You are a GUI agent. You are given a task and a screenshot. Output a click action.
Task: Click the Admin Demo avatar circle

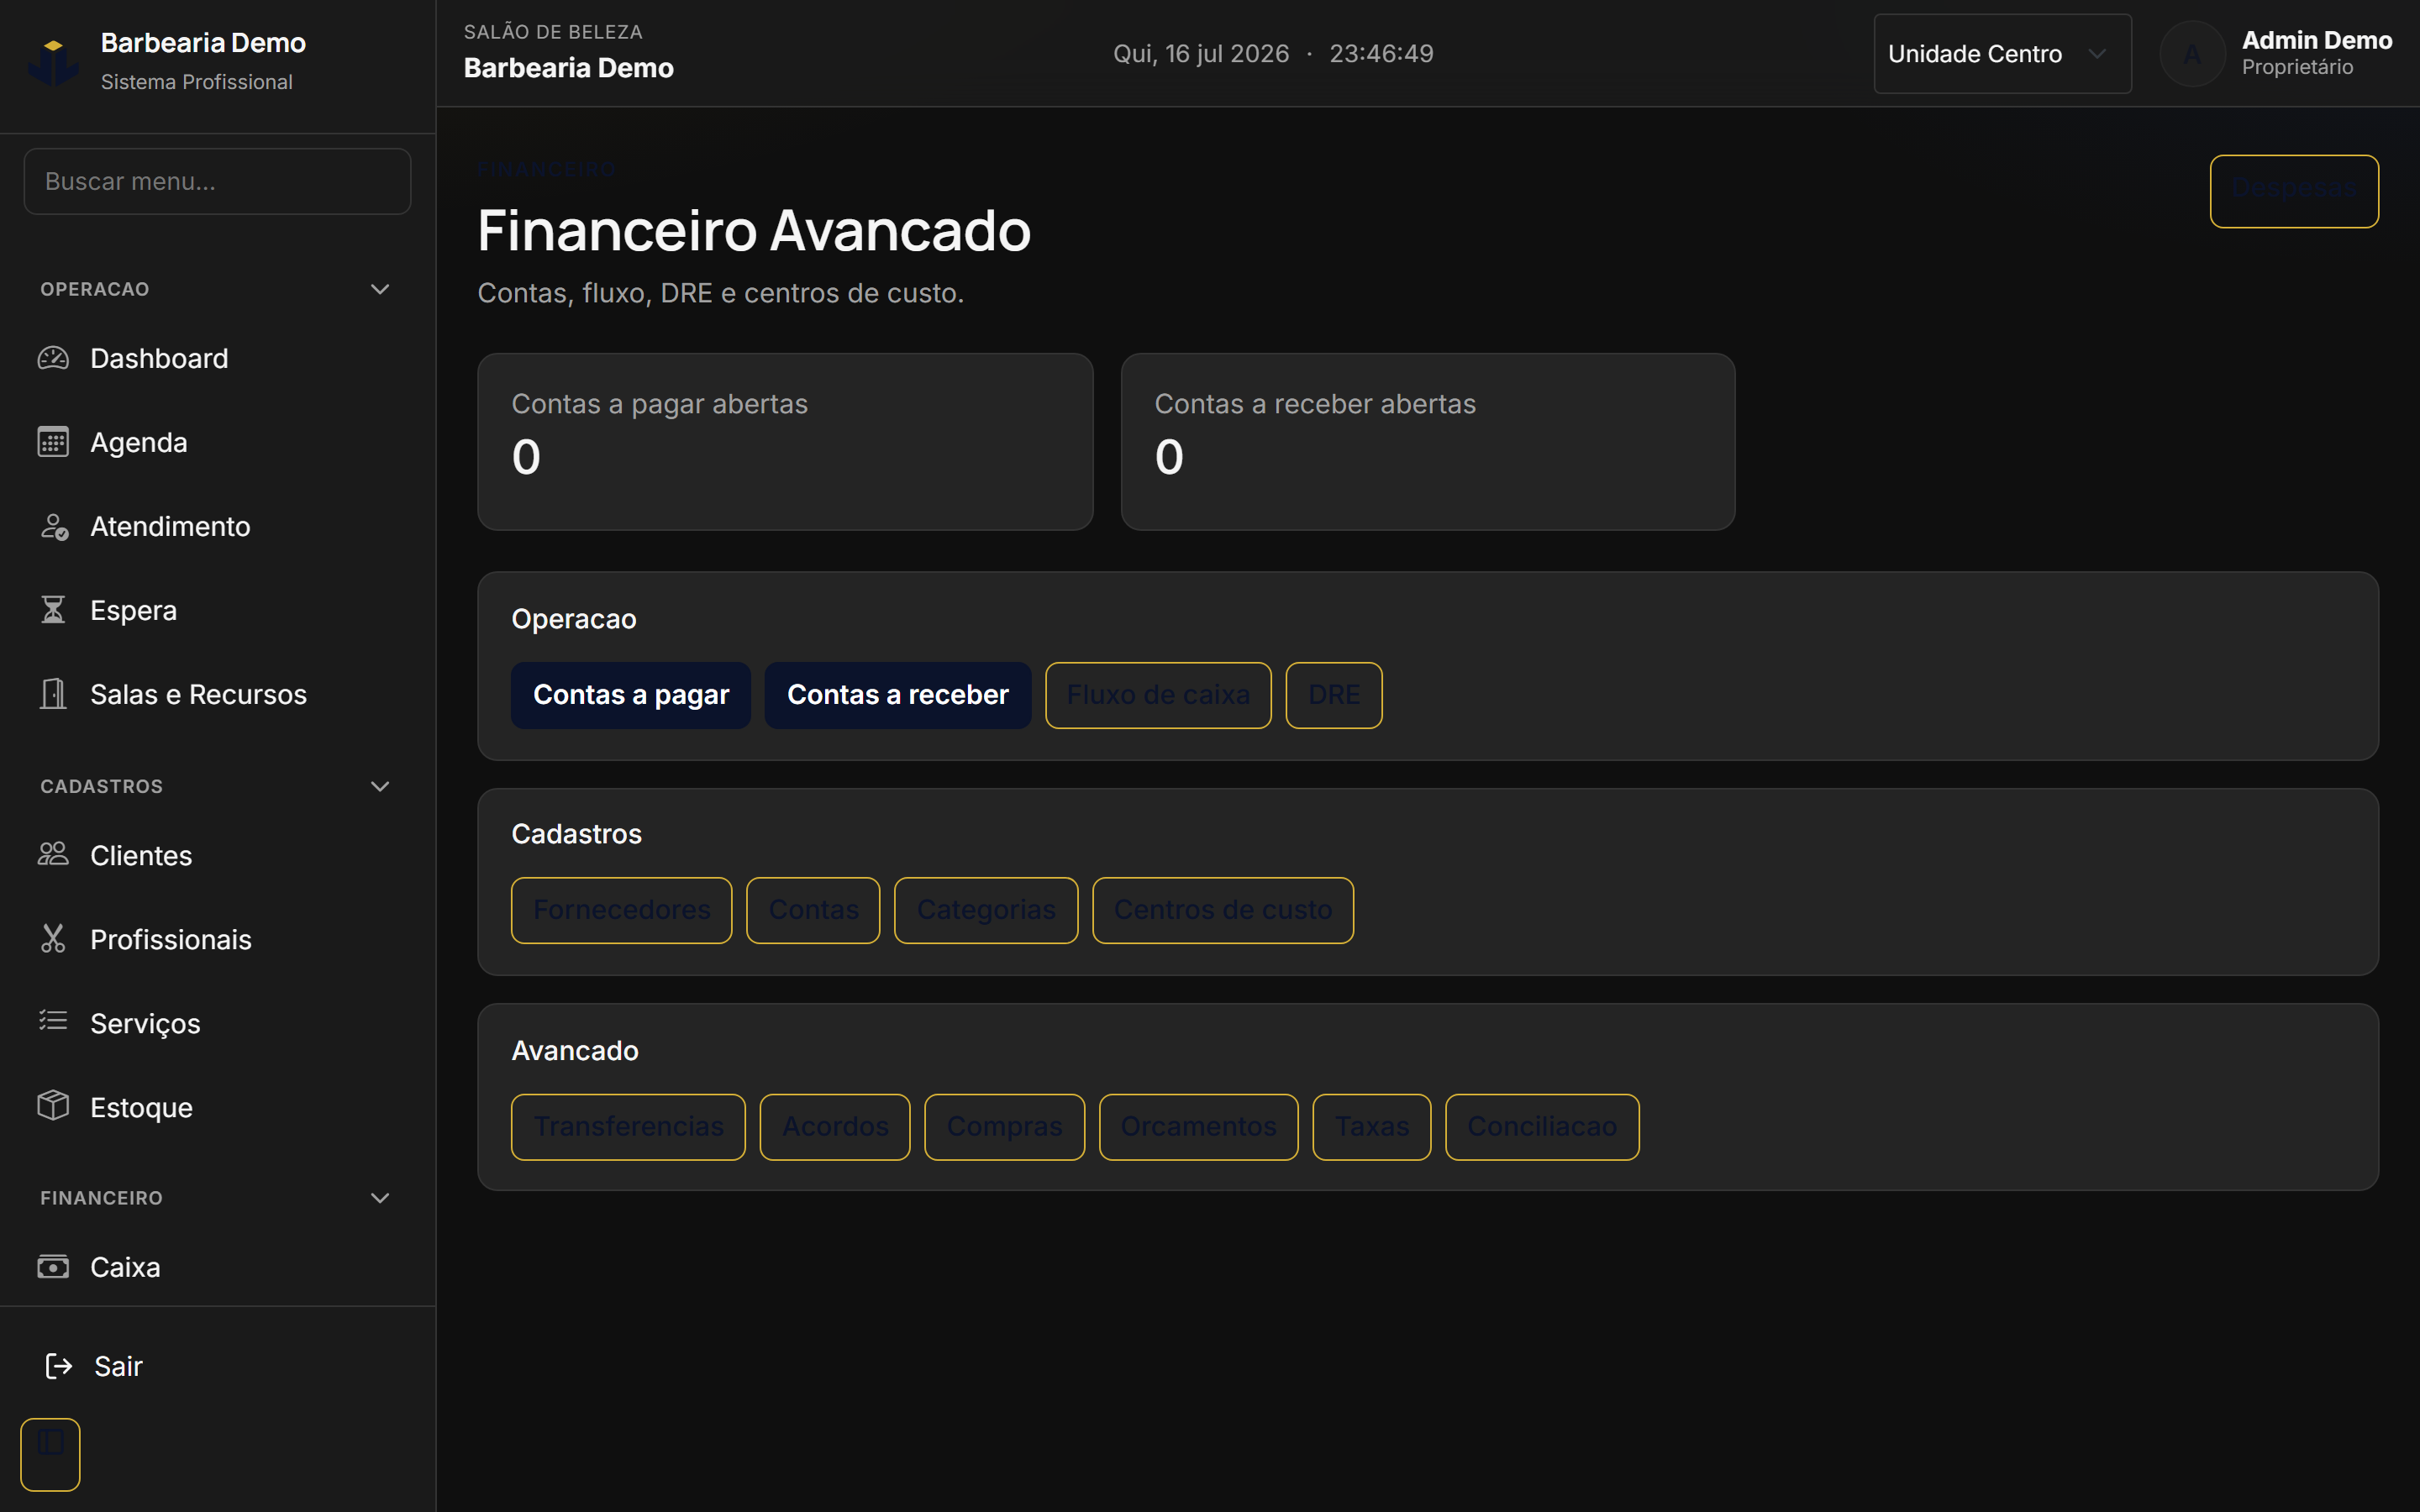(2192, 54)
